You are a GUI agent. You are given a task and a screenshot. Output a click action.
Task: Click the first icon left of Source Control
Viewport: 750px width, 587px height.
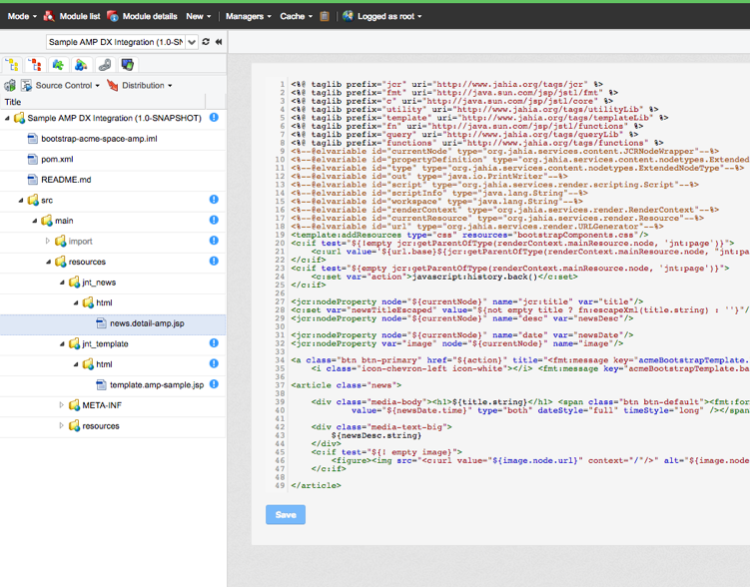[10, 86]
